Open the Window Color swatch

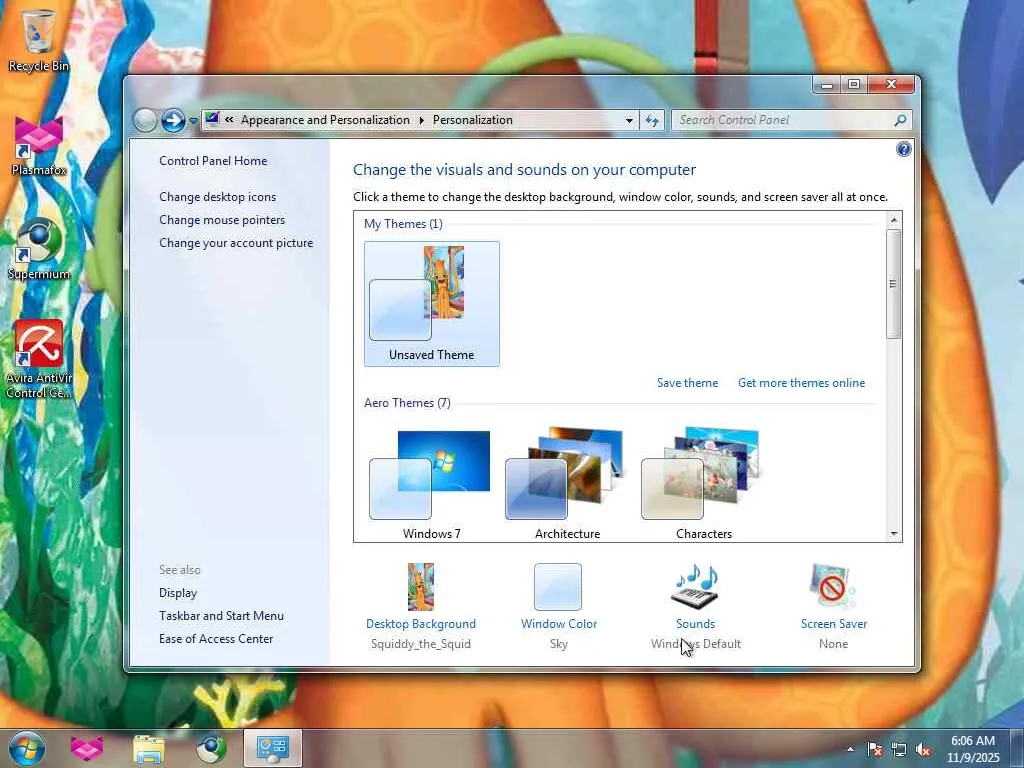558,586
